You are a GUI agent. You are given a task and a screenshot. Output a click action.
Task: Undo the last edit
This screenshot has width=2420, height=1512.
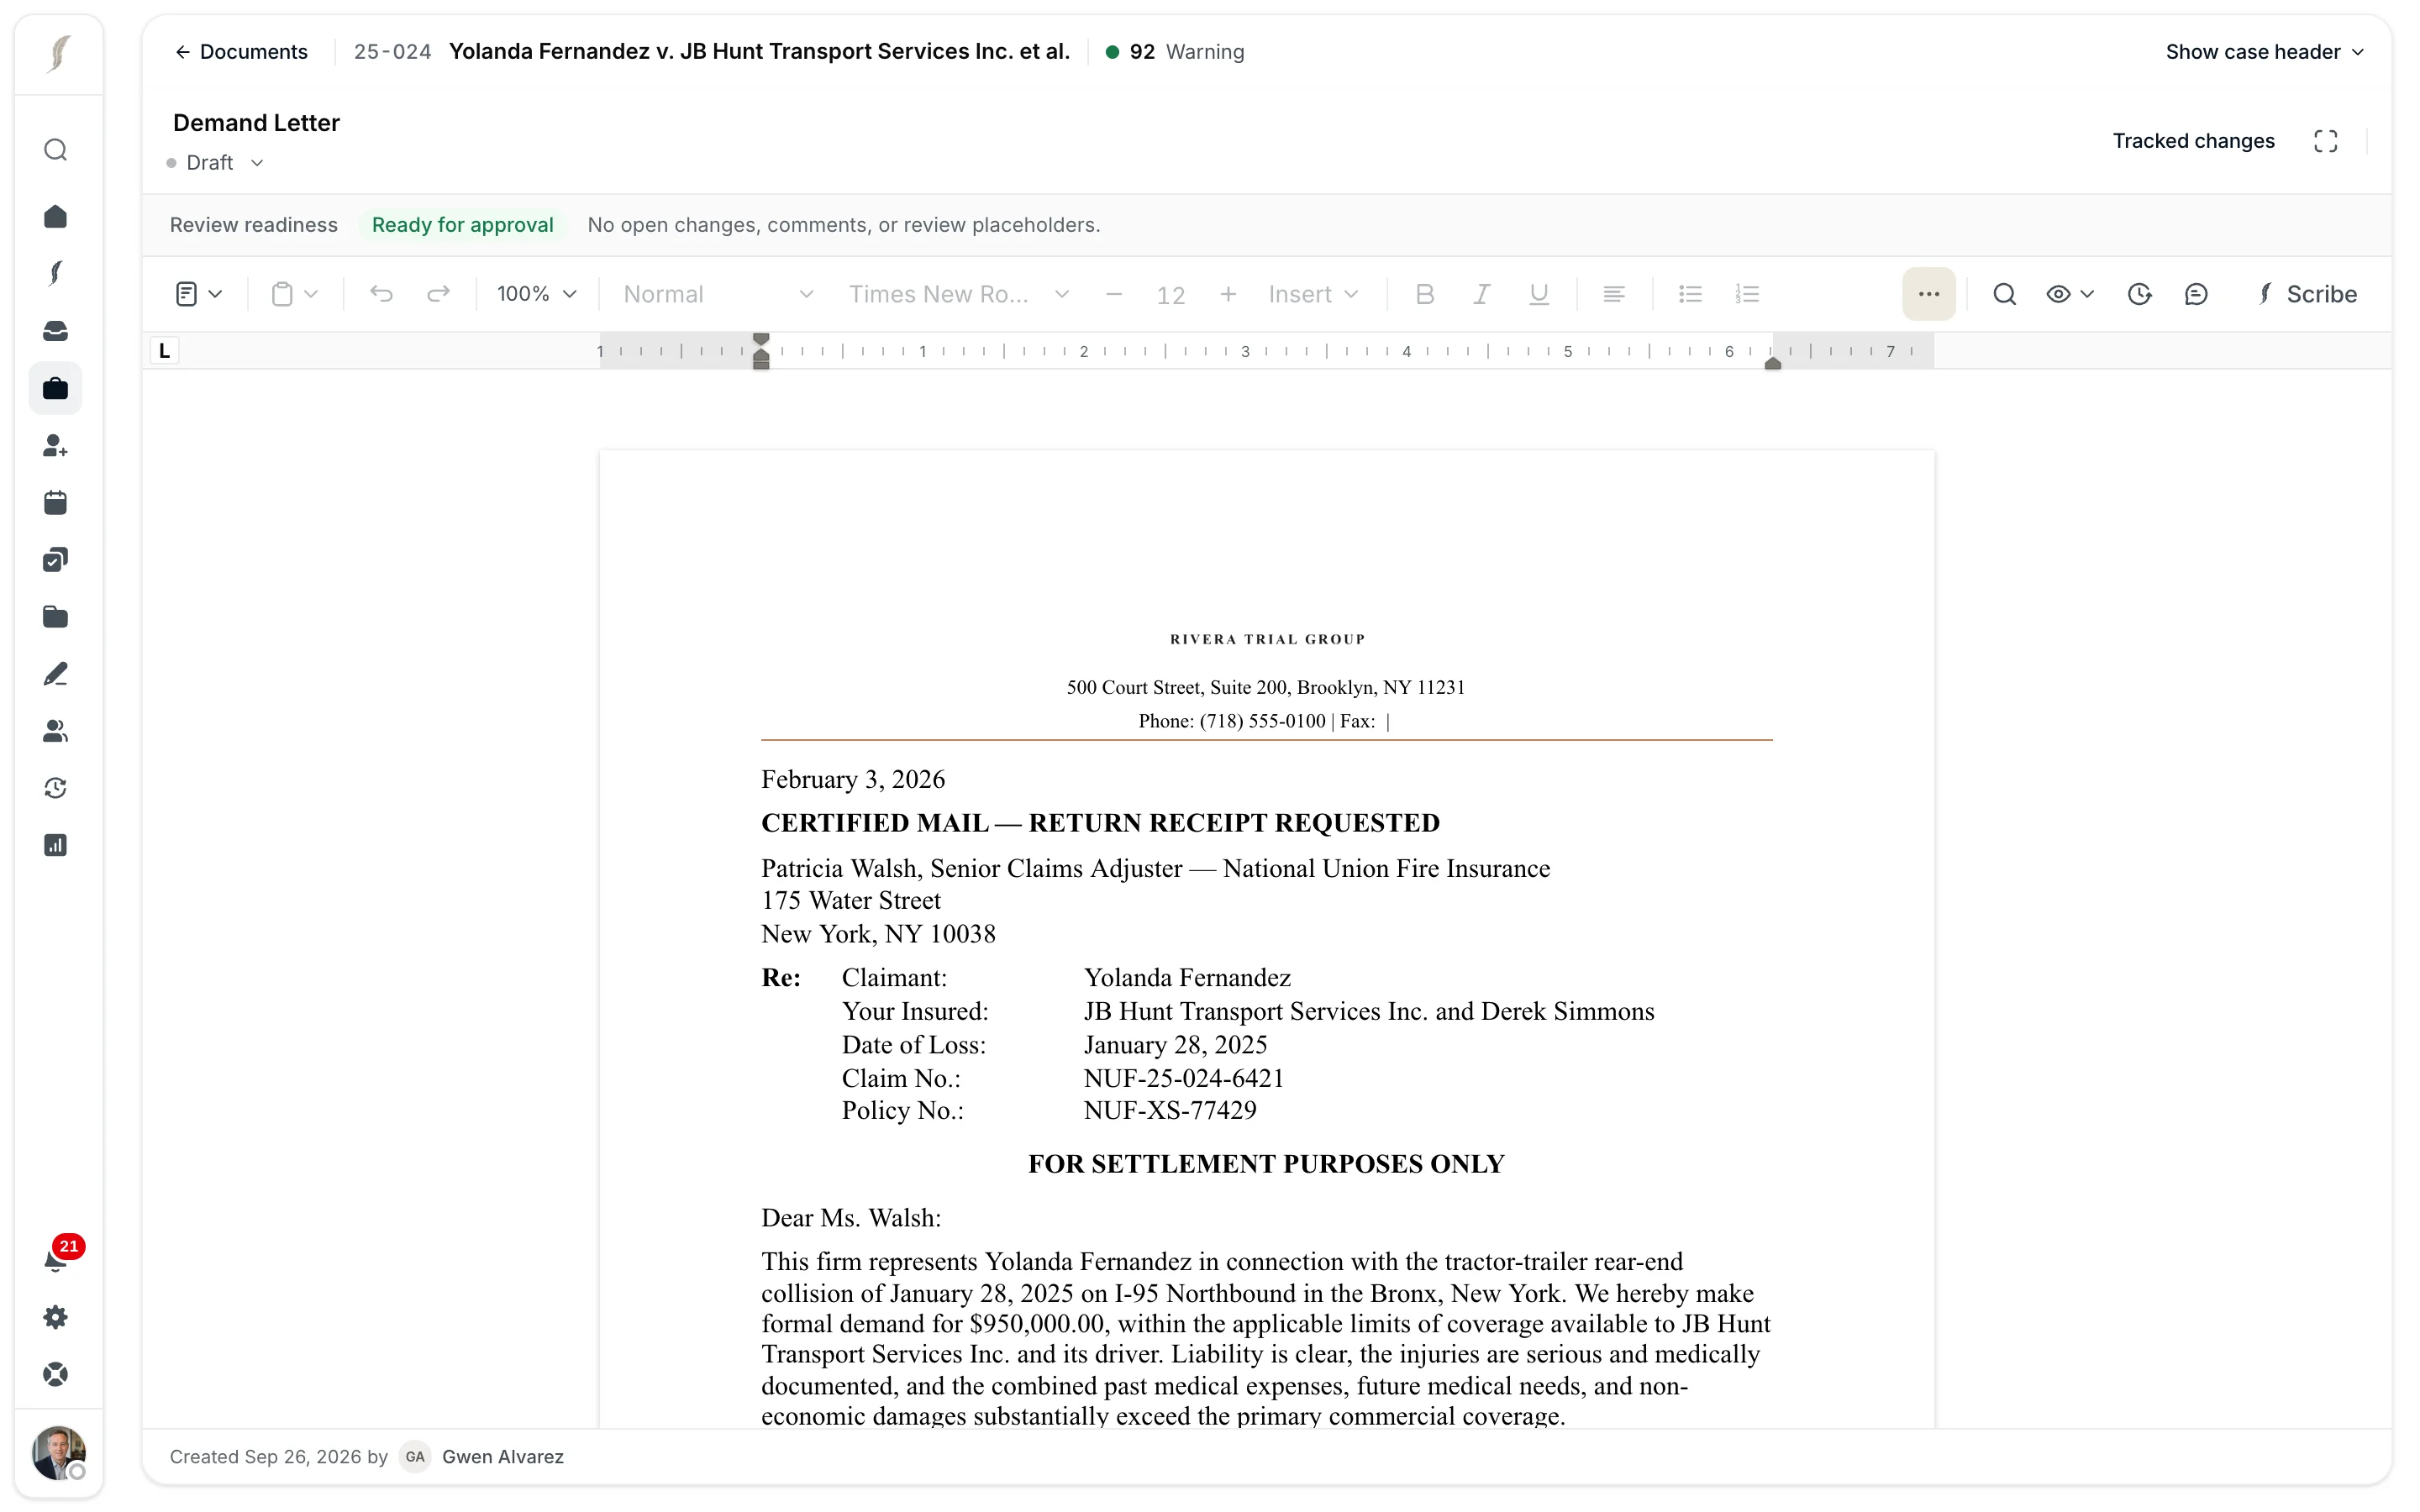click(381, 294)
